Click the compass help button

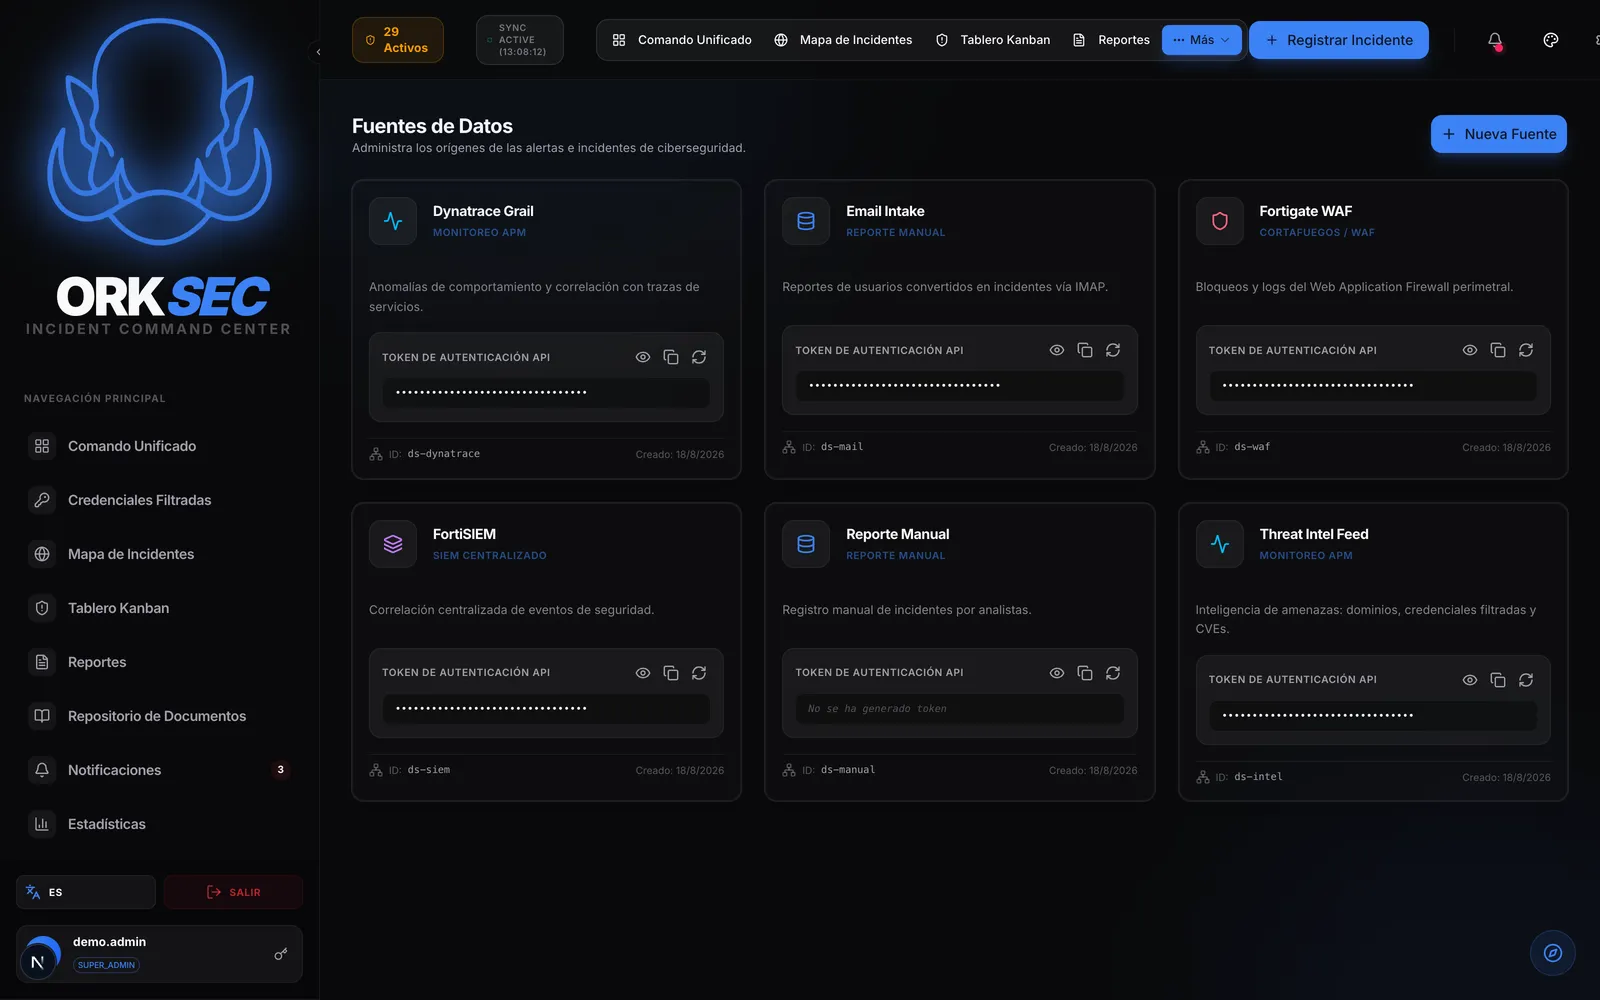[1553, 953]
